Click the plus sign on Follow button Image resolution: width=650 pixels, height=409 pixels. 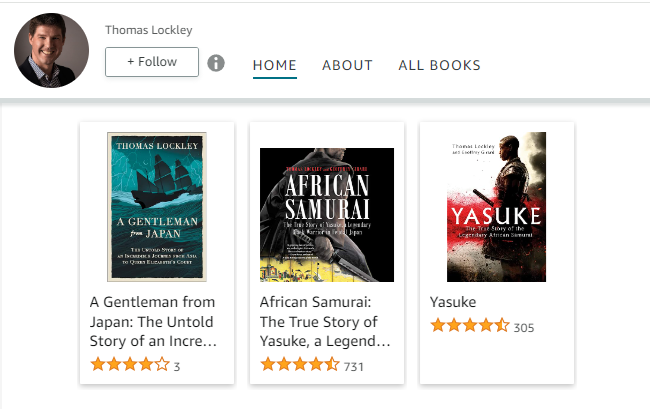pyautogui.click(x=130, y=62)
